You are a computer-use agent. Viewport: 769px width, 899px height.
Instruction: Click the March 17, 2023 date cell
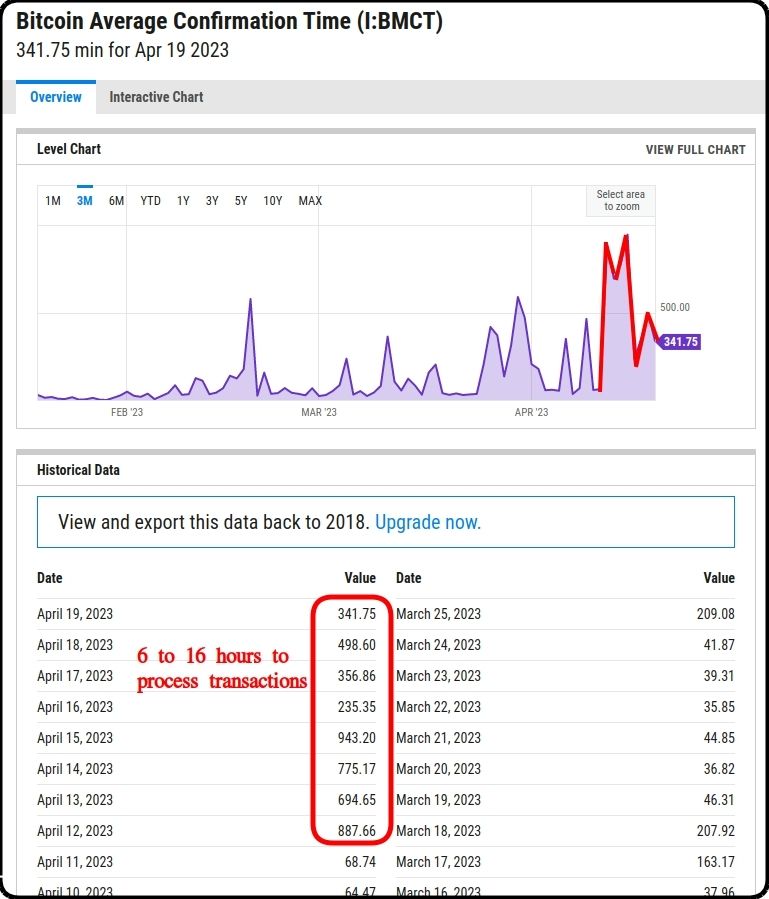[438, 862]
